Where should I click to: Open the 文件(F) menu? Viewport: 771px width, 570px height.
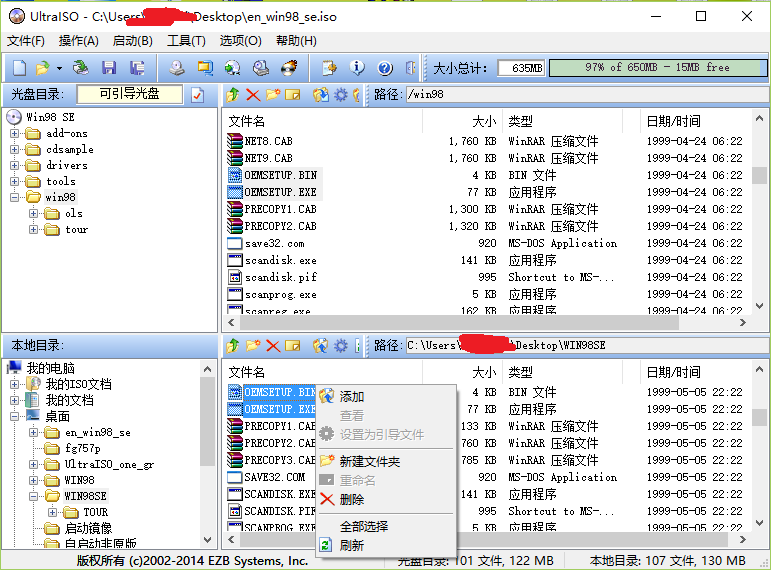[26, 41]
